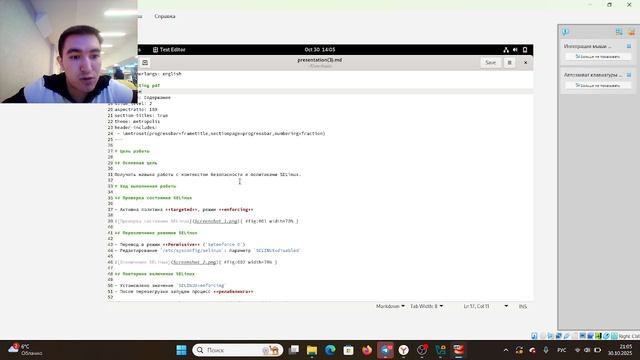Click the notification center bubble icon in VirtualBox panel
Viewport: 640px width, 360px height.
[x=565, y=31]
